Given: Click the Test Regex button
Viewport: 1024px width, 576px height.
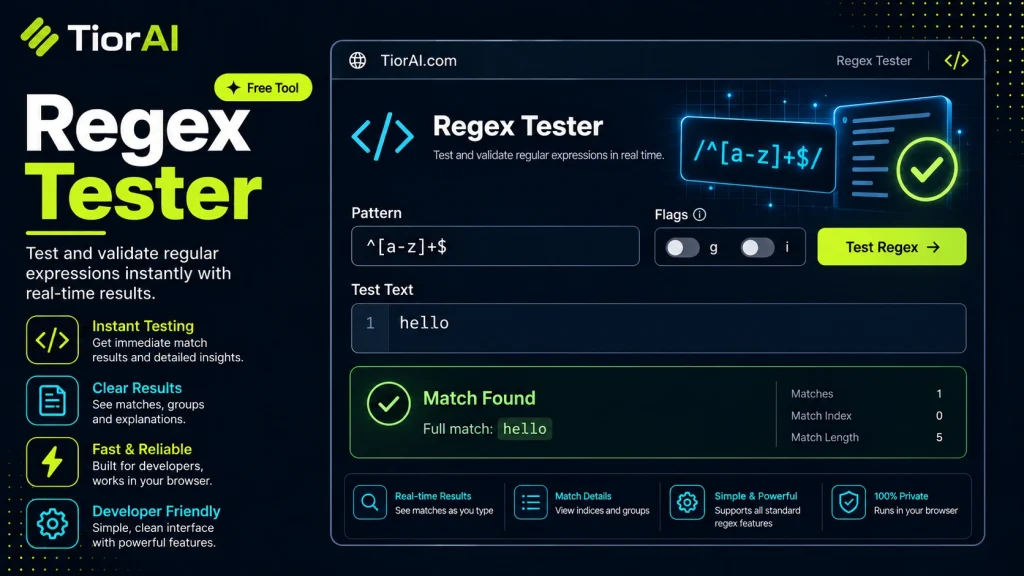Looking at the screenshot, I should click(891, 247).
